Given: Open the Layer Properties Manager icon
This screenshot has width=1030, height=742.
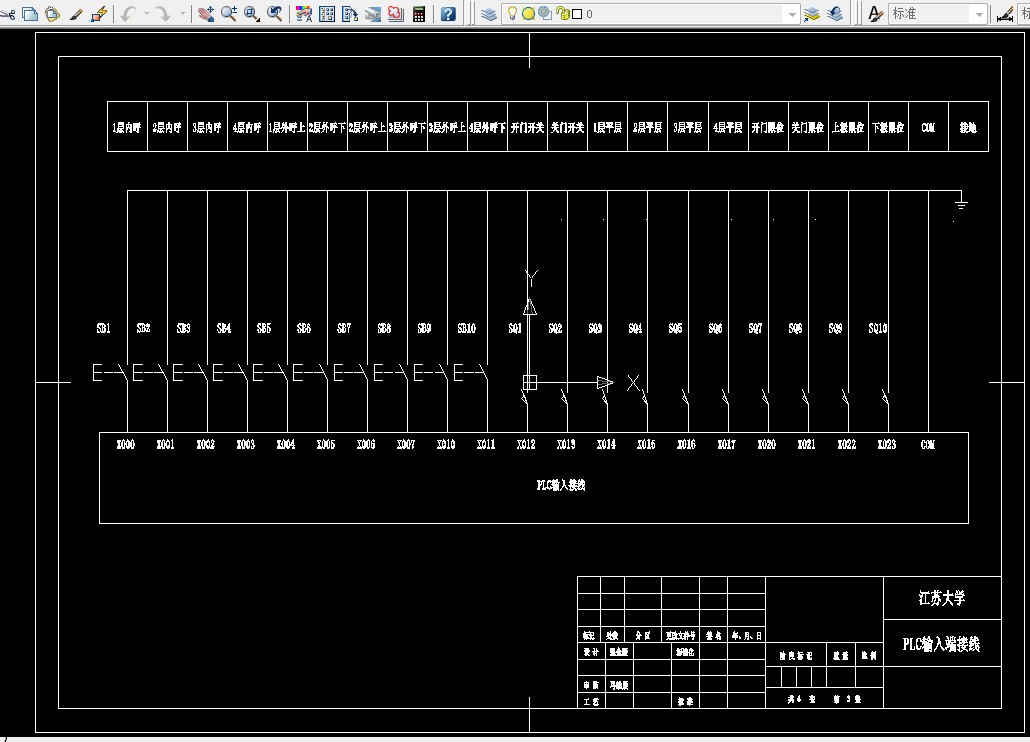Looking at the screenshot, I should coord(489,13).
